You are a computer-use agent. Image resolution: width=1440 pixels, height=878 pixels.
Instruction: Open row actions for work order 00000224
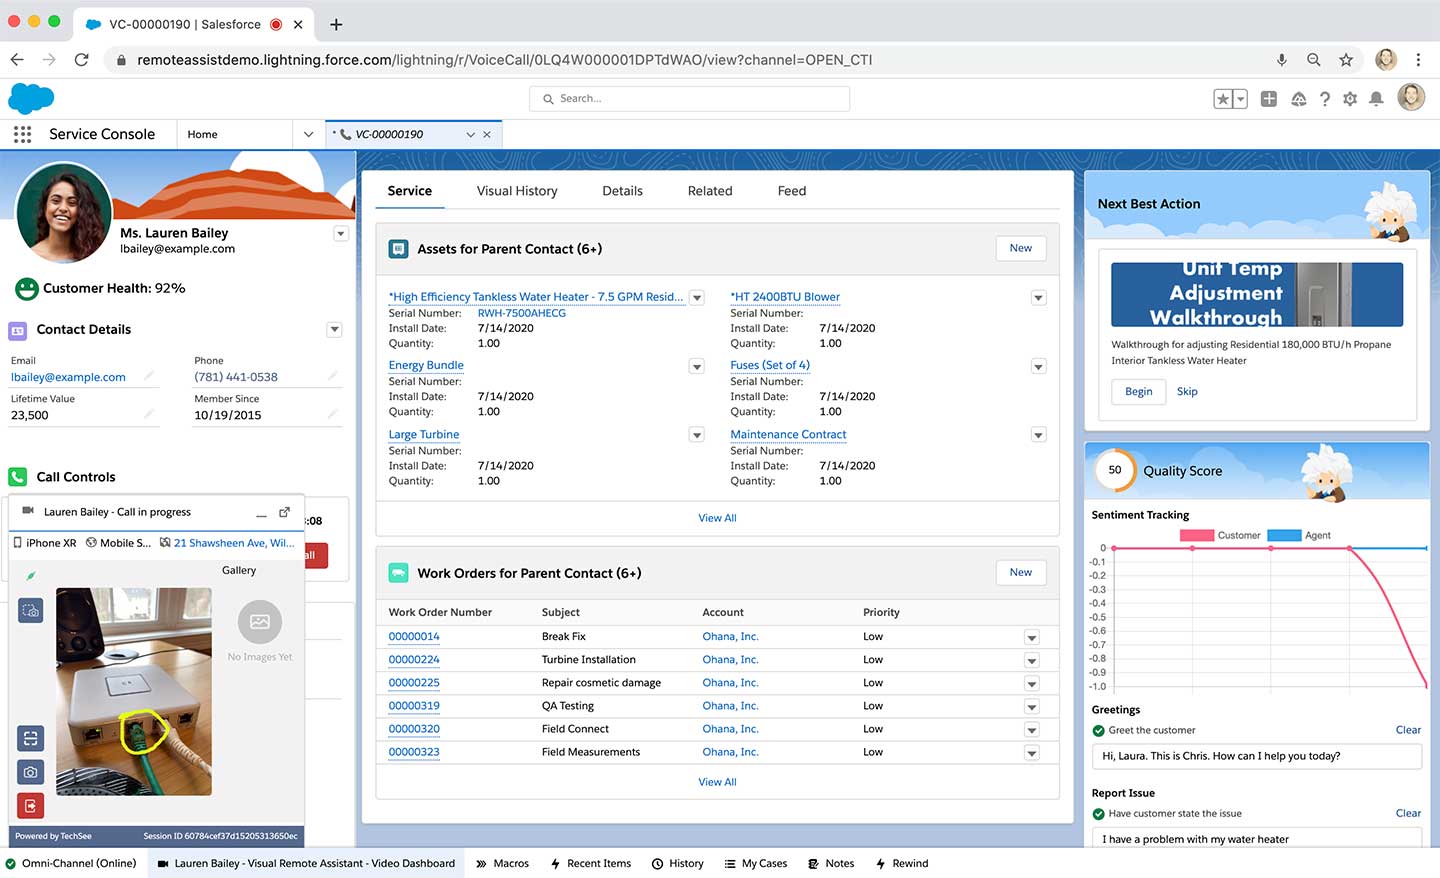pyautogui.click(x=1031, y=661)
